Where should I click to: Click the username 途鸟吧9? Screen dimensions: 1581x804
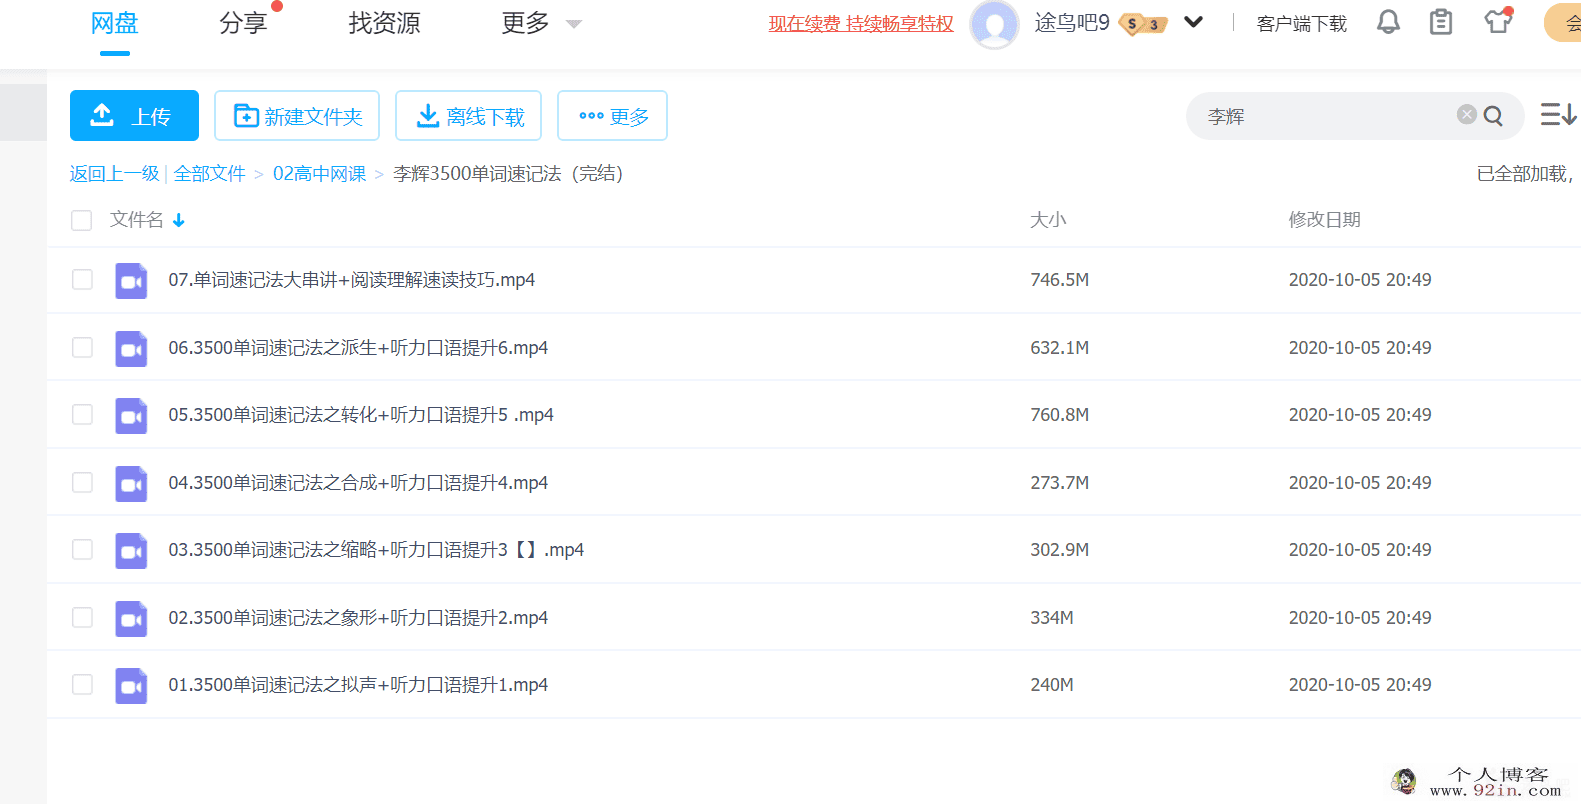tap(1072, 23)
